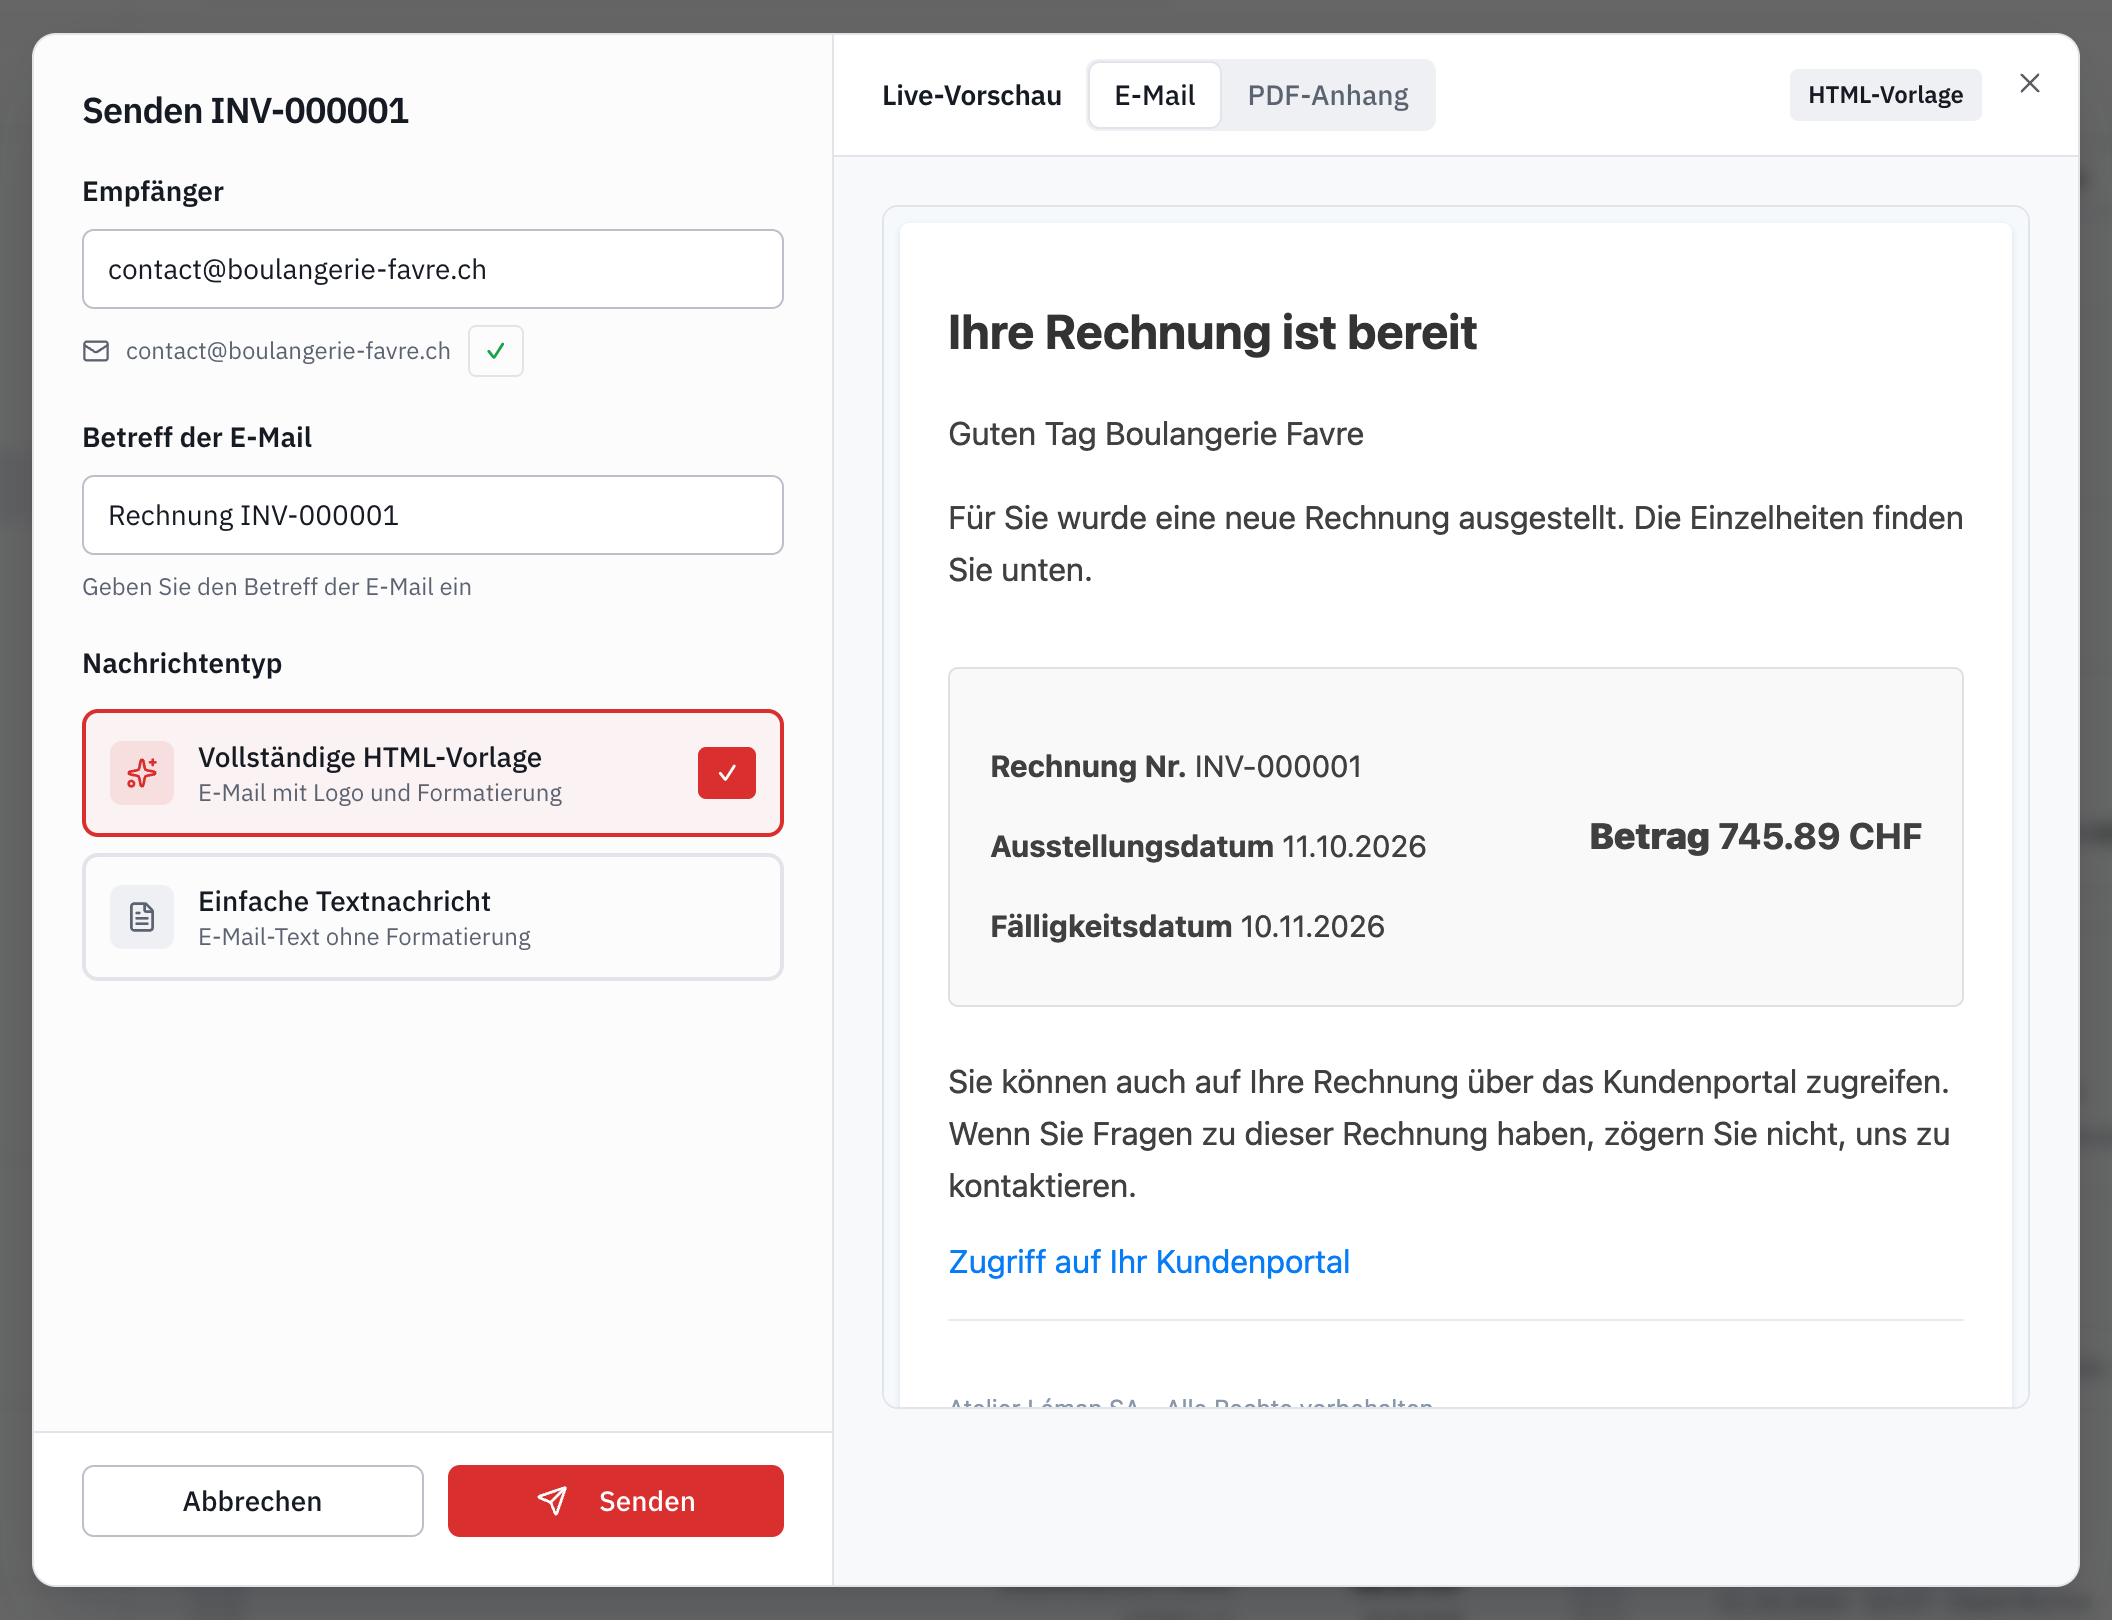Image resolution: width=2112 pixels, height=1620 pixels.
Task: Open the Zugriff auf Ihr Kundenportal link
Action: (x=1149, y=1262)
